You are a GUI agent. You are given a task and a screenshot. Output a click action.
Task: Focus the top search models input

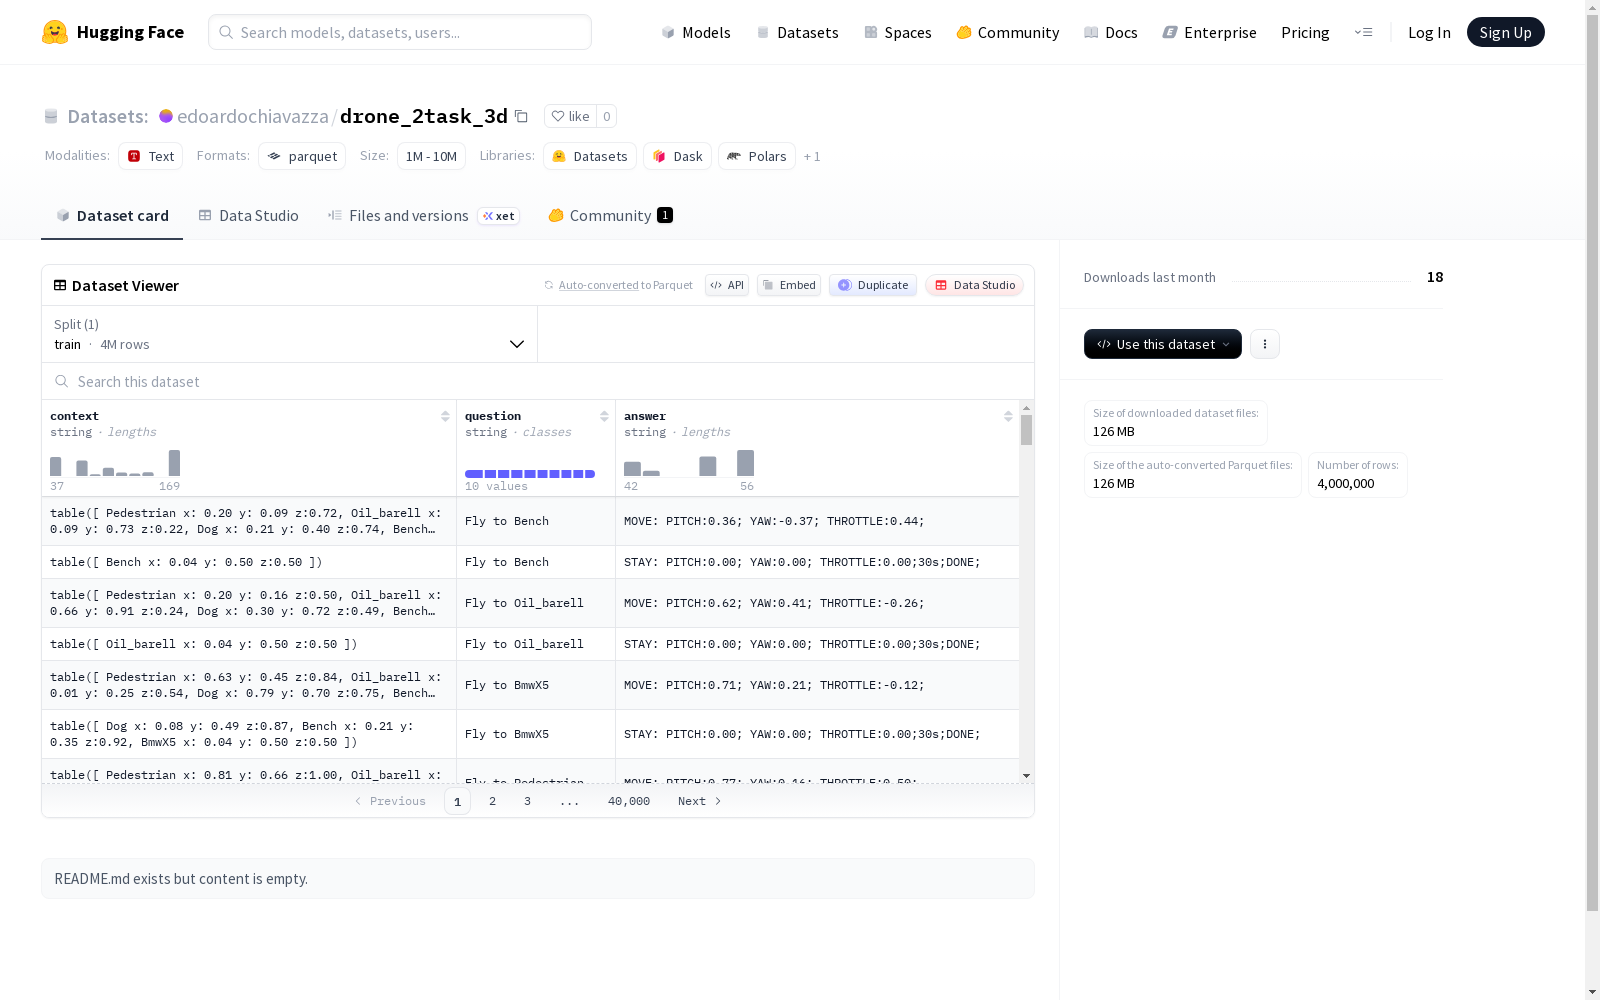[x=400, y=32]
